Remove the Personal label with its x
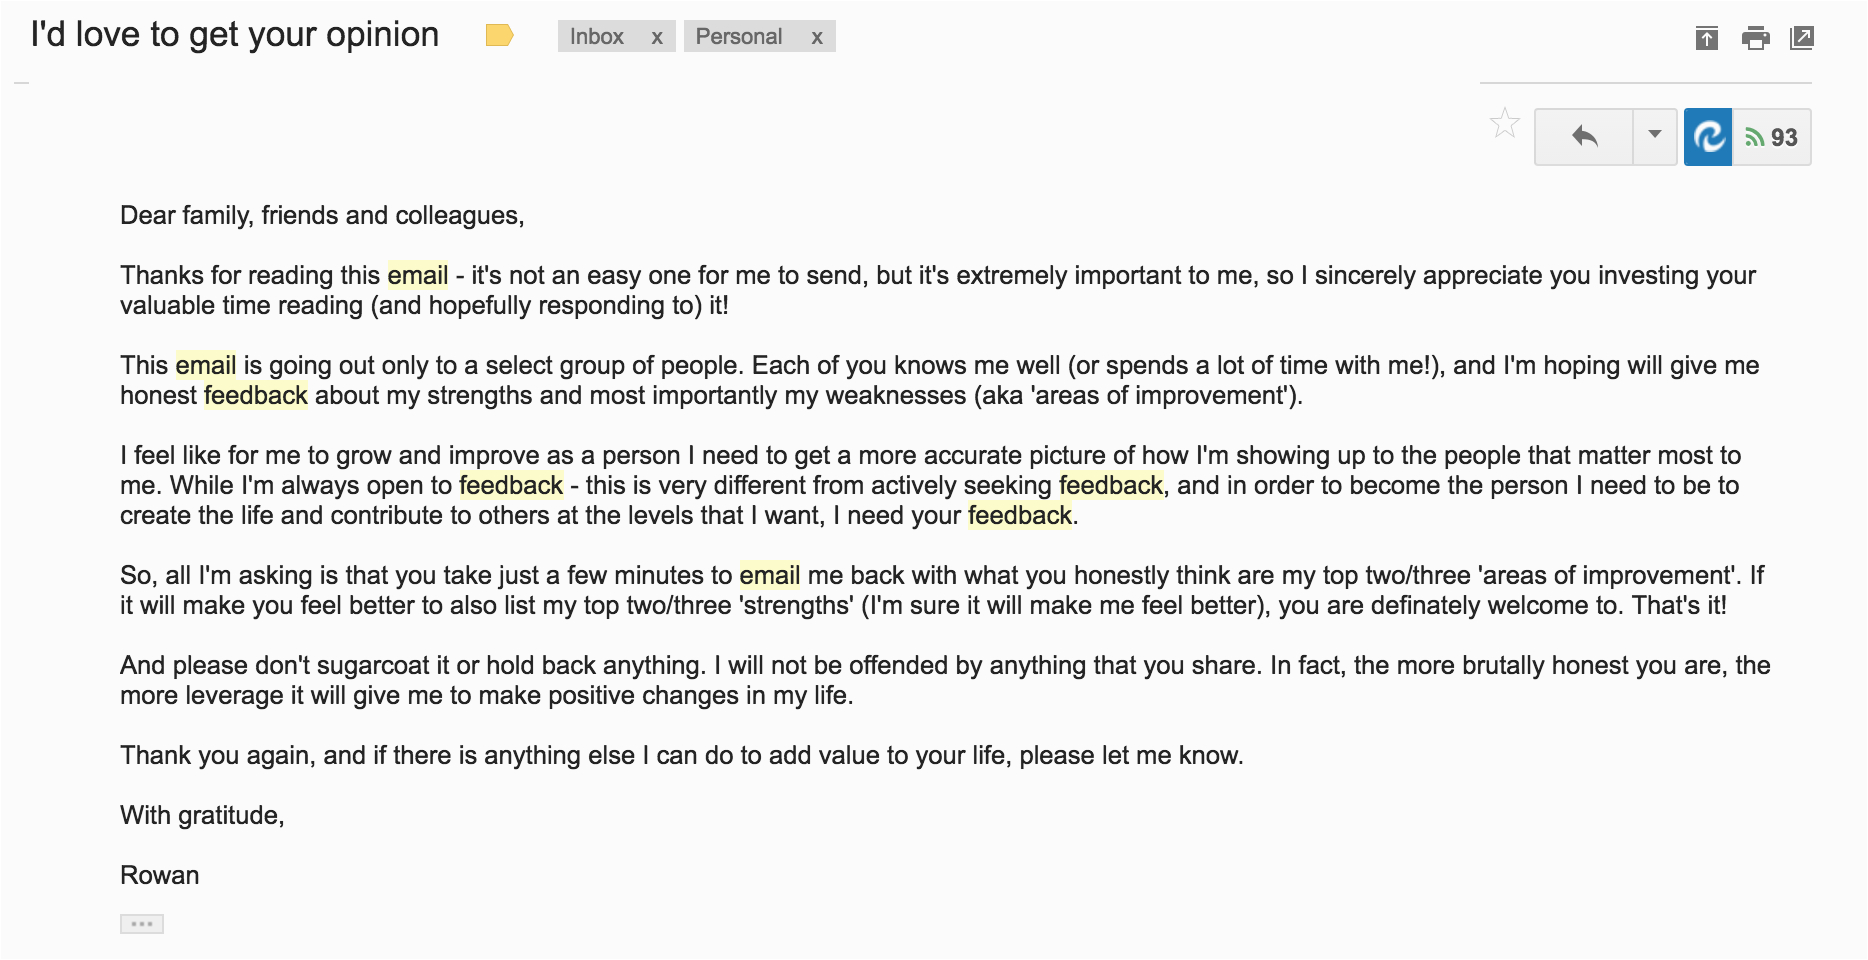 [x=817, y=37]
